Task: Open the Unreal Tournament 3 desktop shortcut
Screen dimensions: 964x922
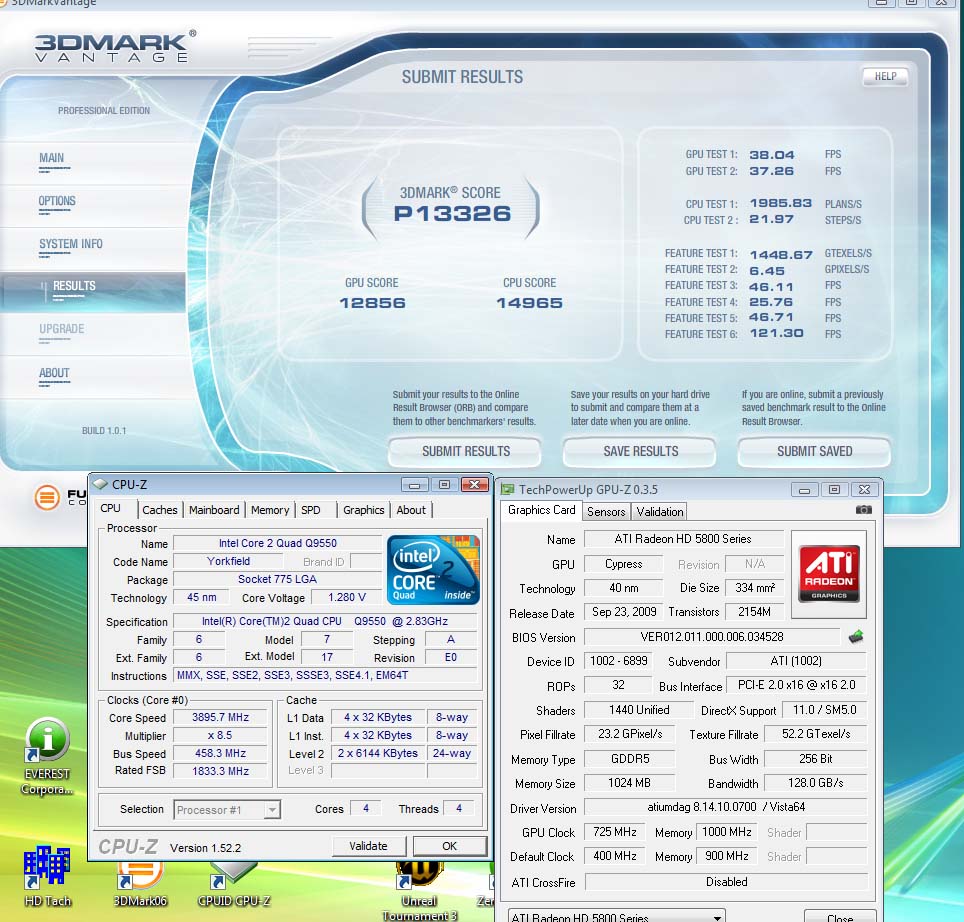Action: pos(419,890)
